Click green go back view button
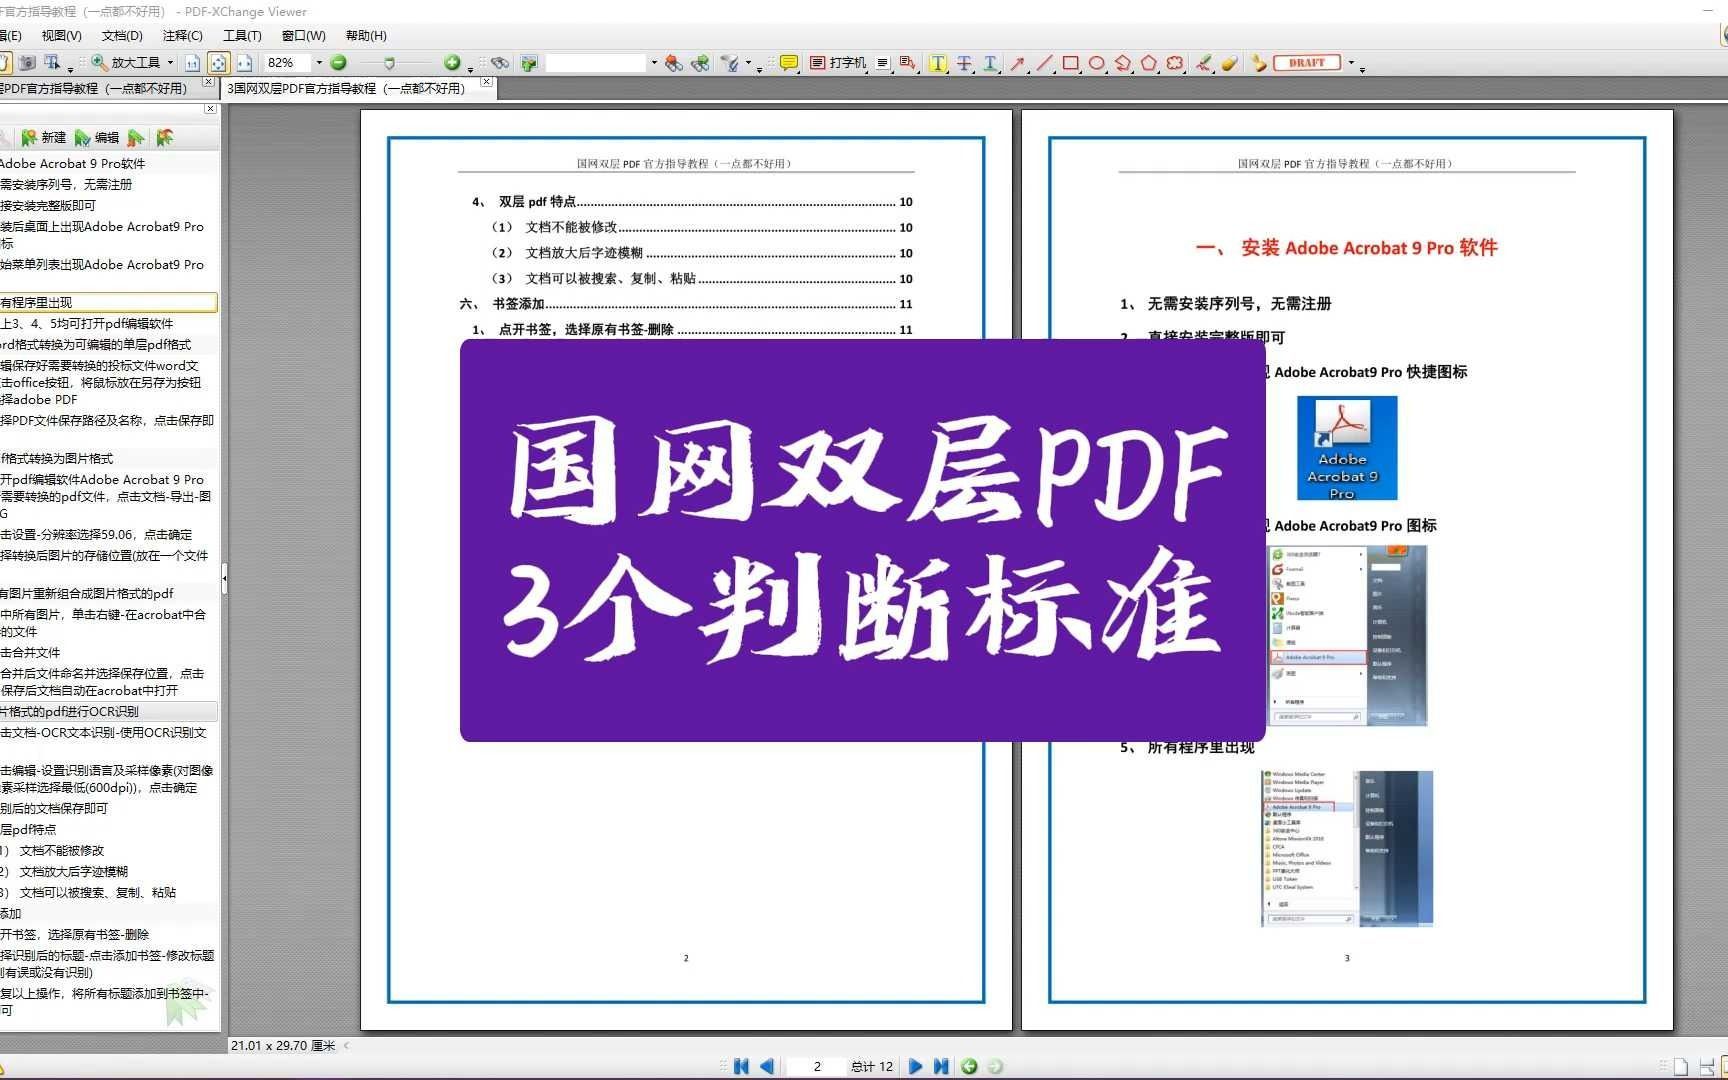1728x1080 pixels. coord(969,1066)
